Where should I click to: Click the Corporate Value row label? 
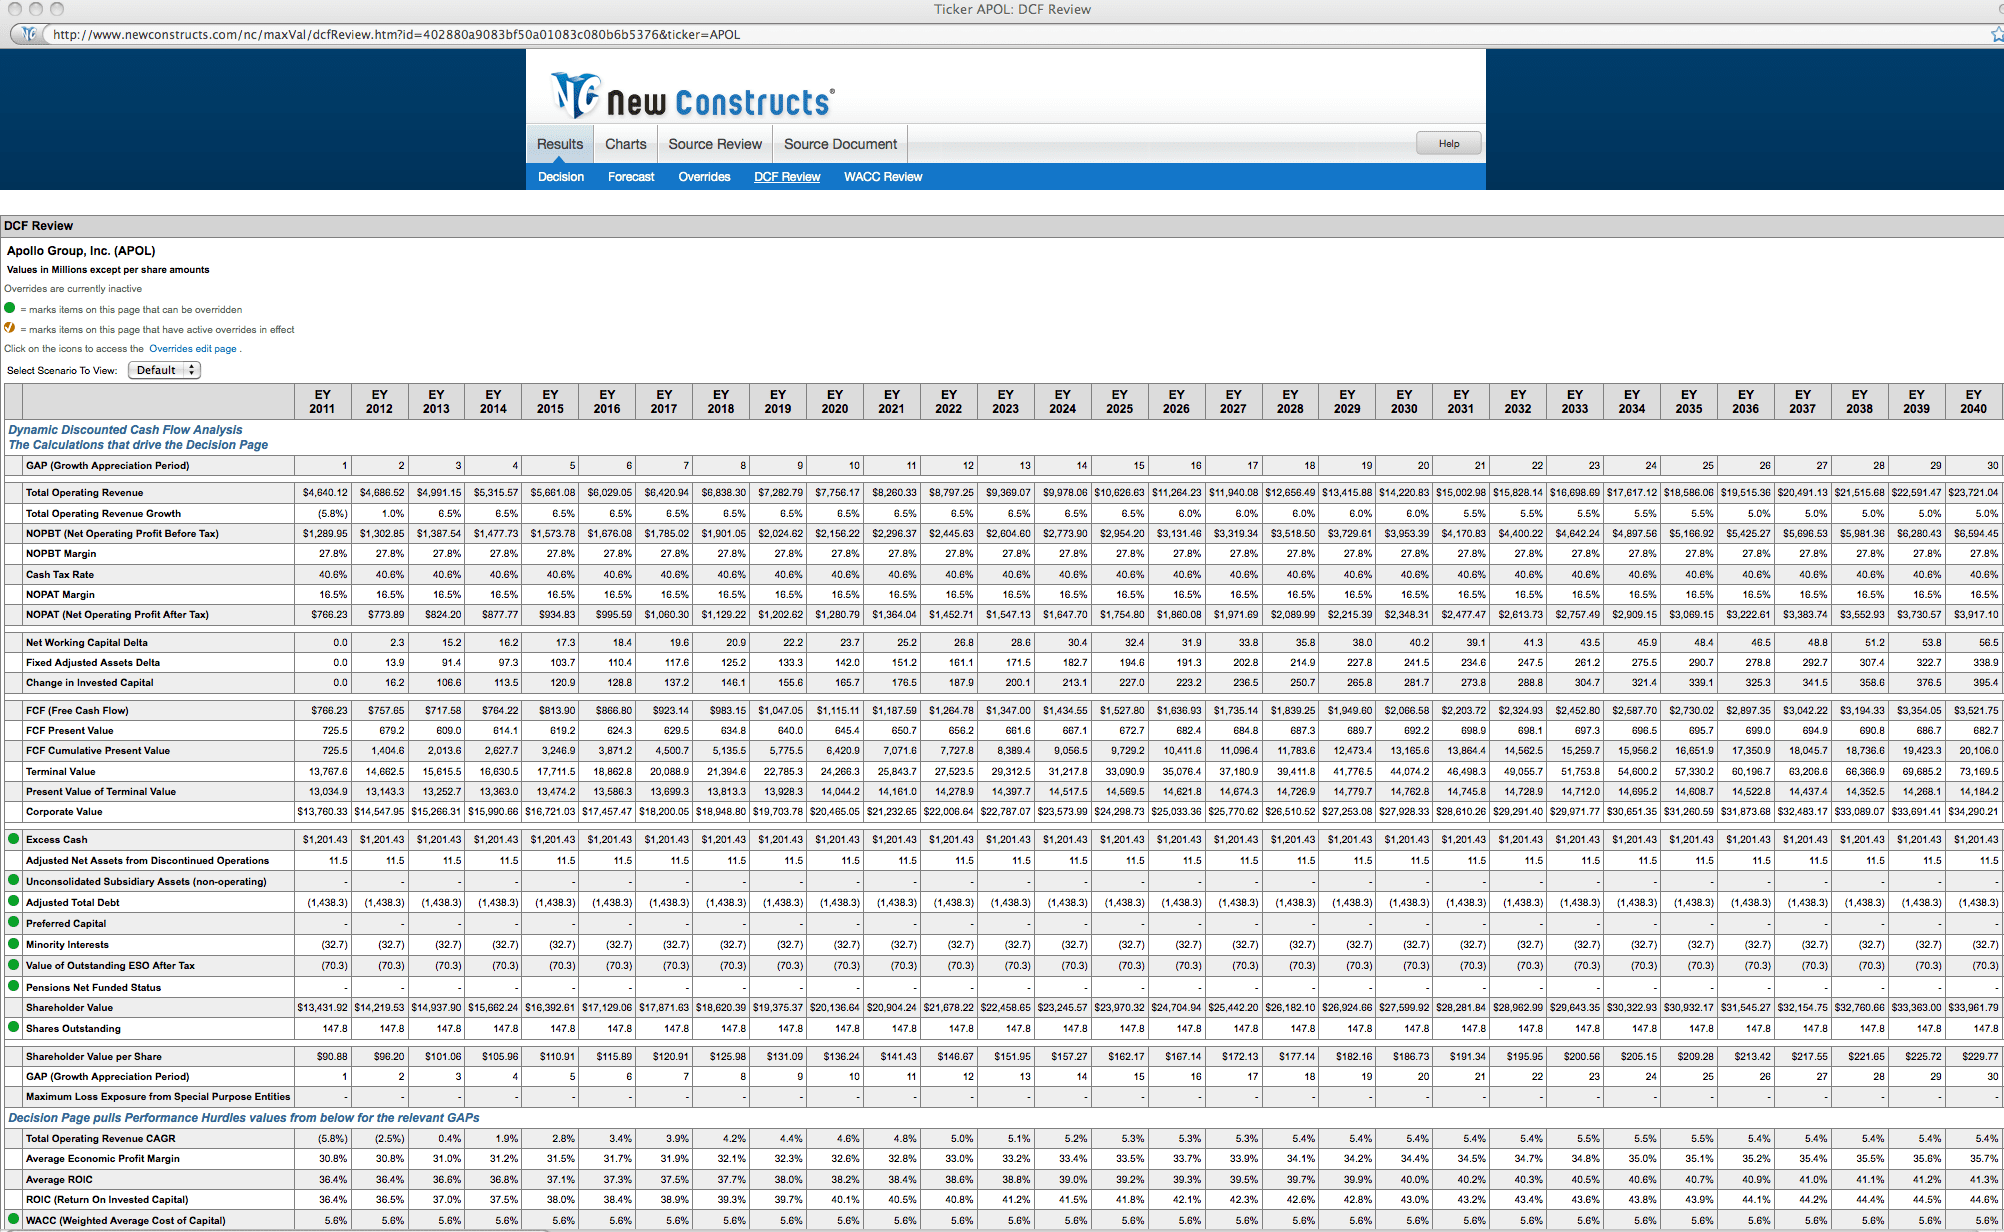64,811
